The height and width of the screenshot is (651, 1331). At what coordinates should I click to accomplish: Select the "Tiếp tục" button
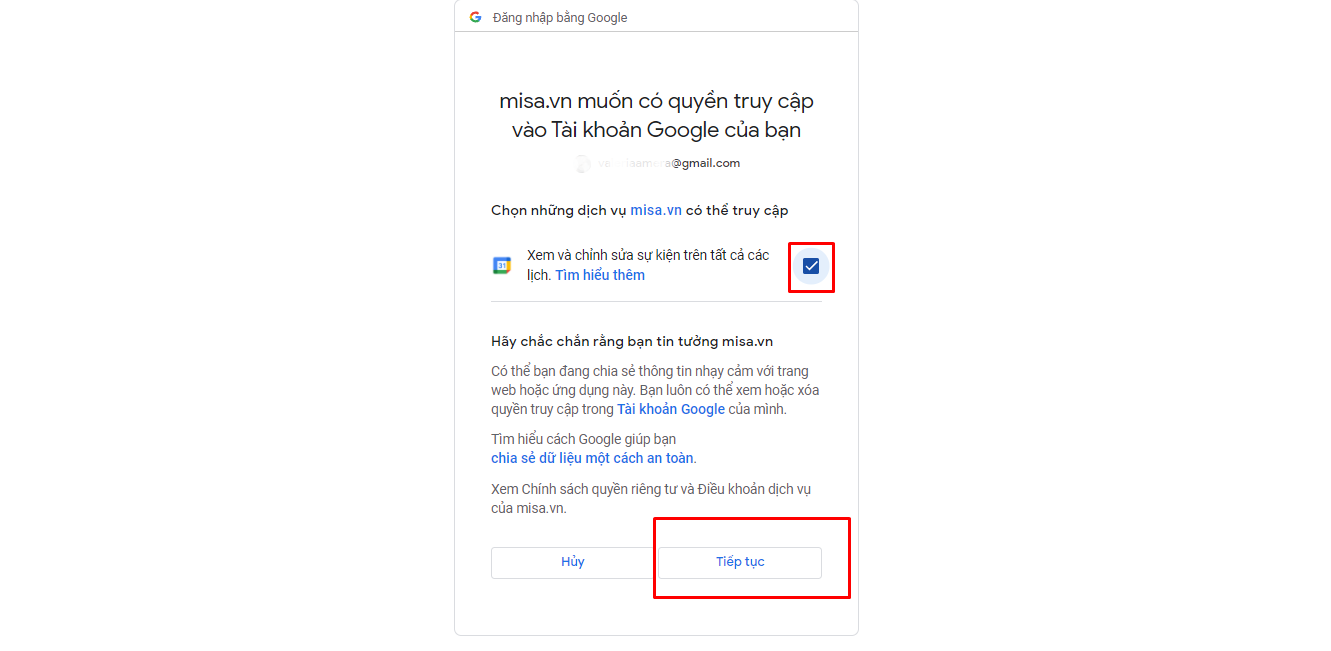click(740, 562)
